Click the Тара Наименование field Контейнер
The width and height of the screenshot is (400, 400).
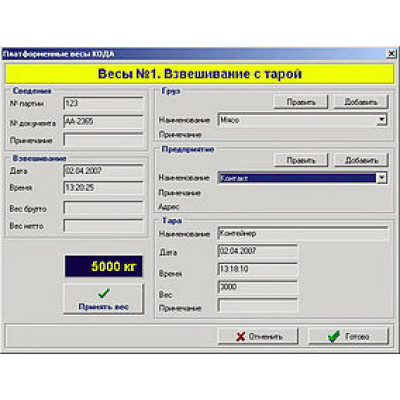point(303,234)
